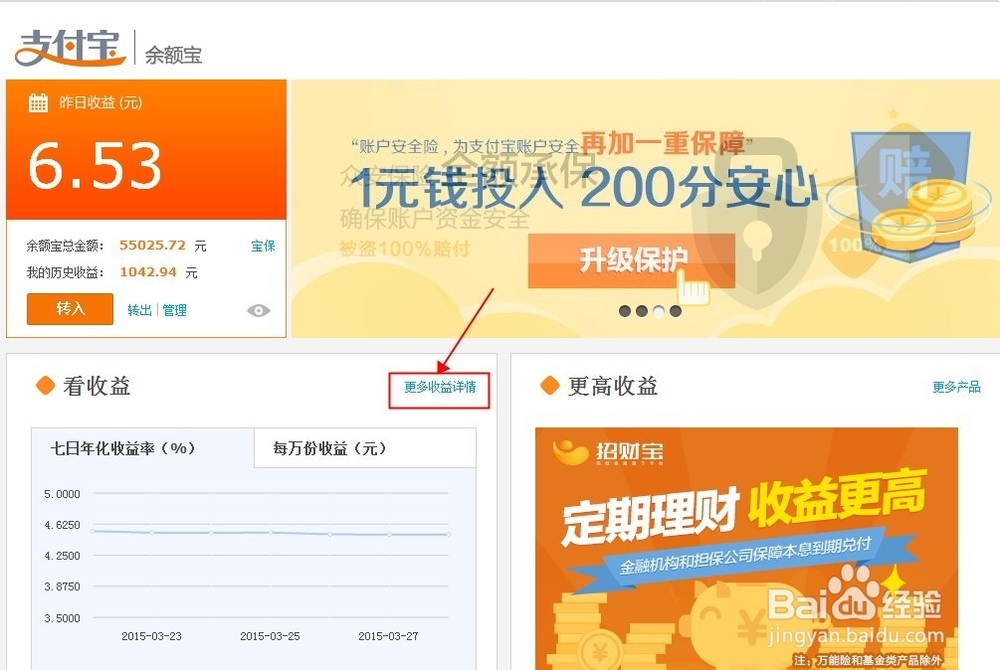Open the 管理 manage link

pyautogui.click(x=174, y=310)
